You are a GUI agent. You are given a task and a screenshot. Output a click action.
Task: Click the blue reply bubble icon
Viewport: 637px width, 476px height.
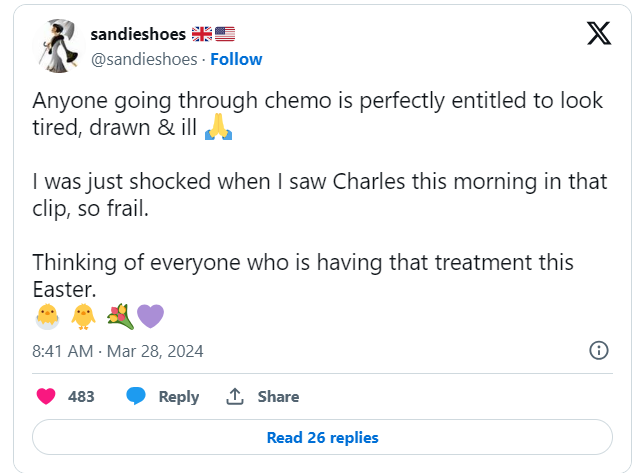click(x=136, y=397)
